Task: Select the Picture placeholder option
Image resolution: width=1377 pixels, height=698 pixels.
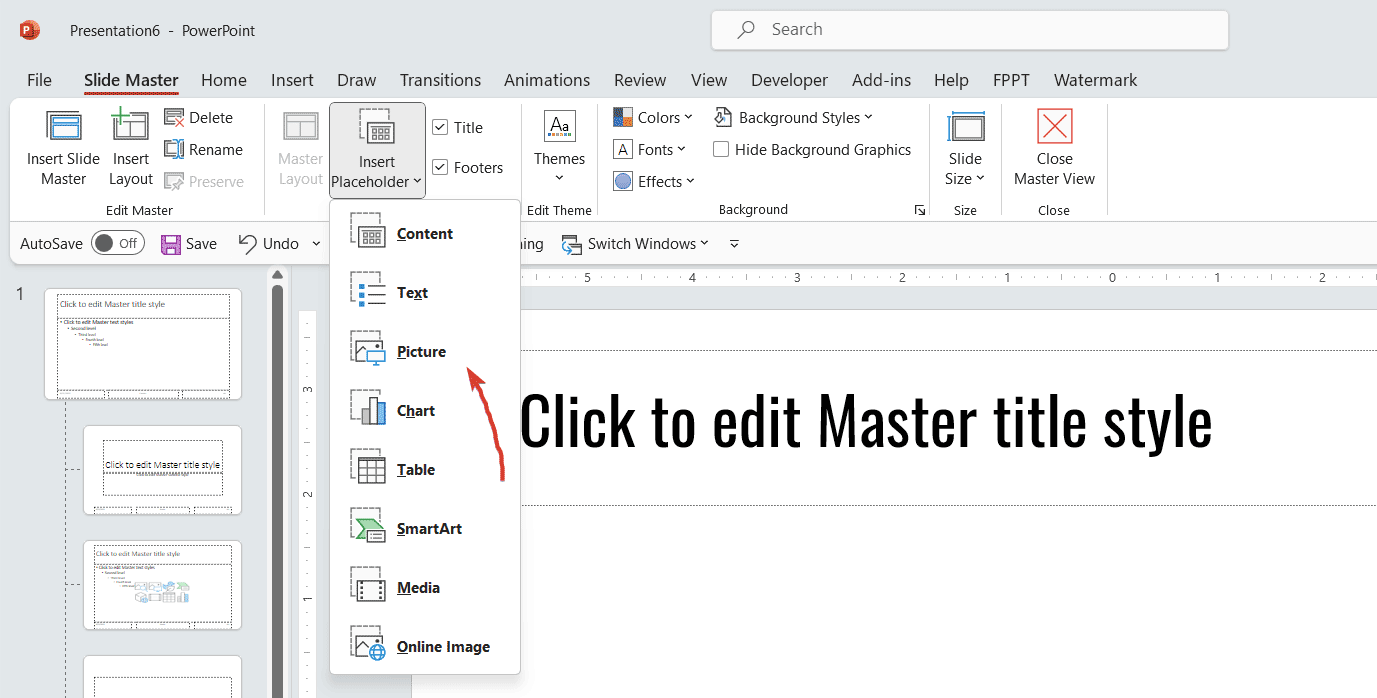Action: pos(420,351)
